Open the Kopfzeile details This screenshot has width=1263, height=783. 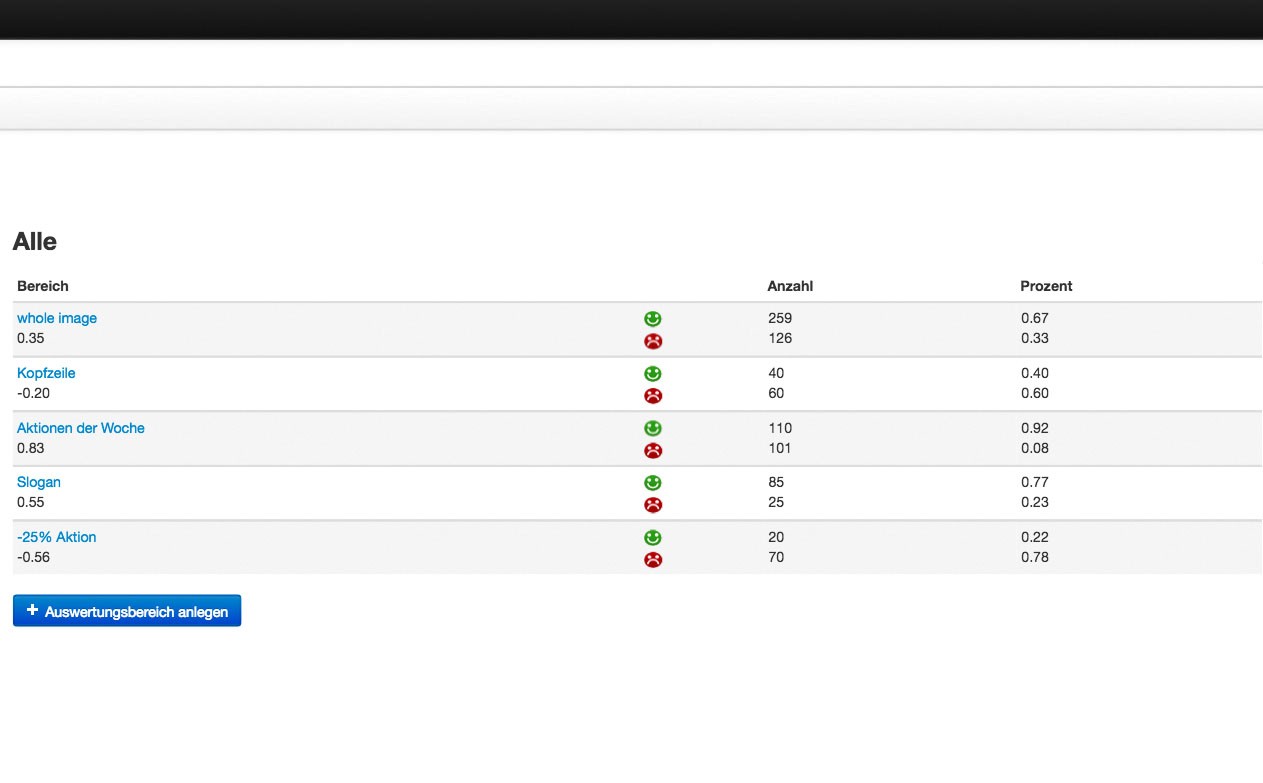tap(46, 373)
